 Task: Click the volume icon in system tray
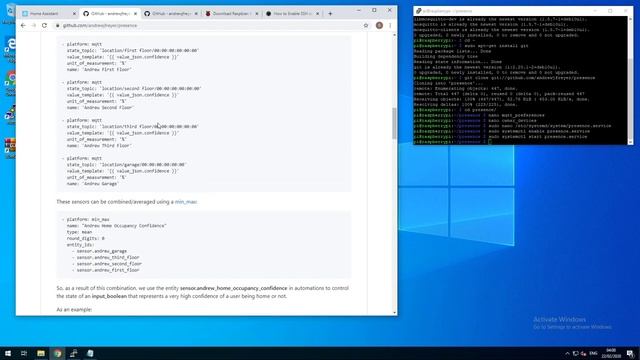click(584, 353)
